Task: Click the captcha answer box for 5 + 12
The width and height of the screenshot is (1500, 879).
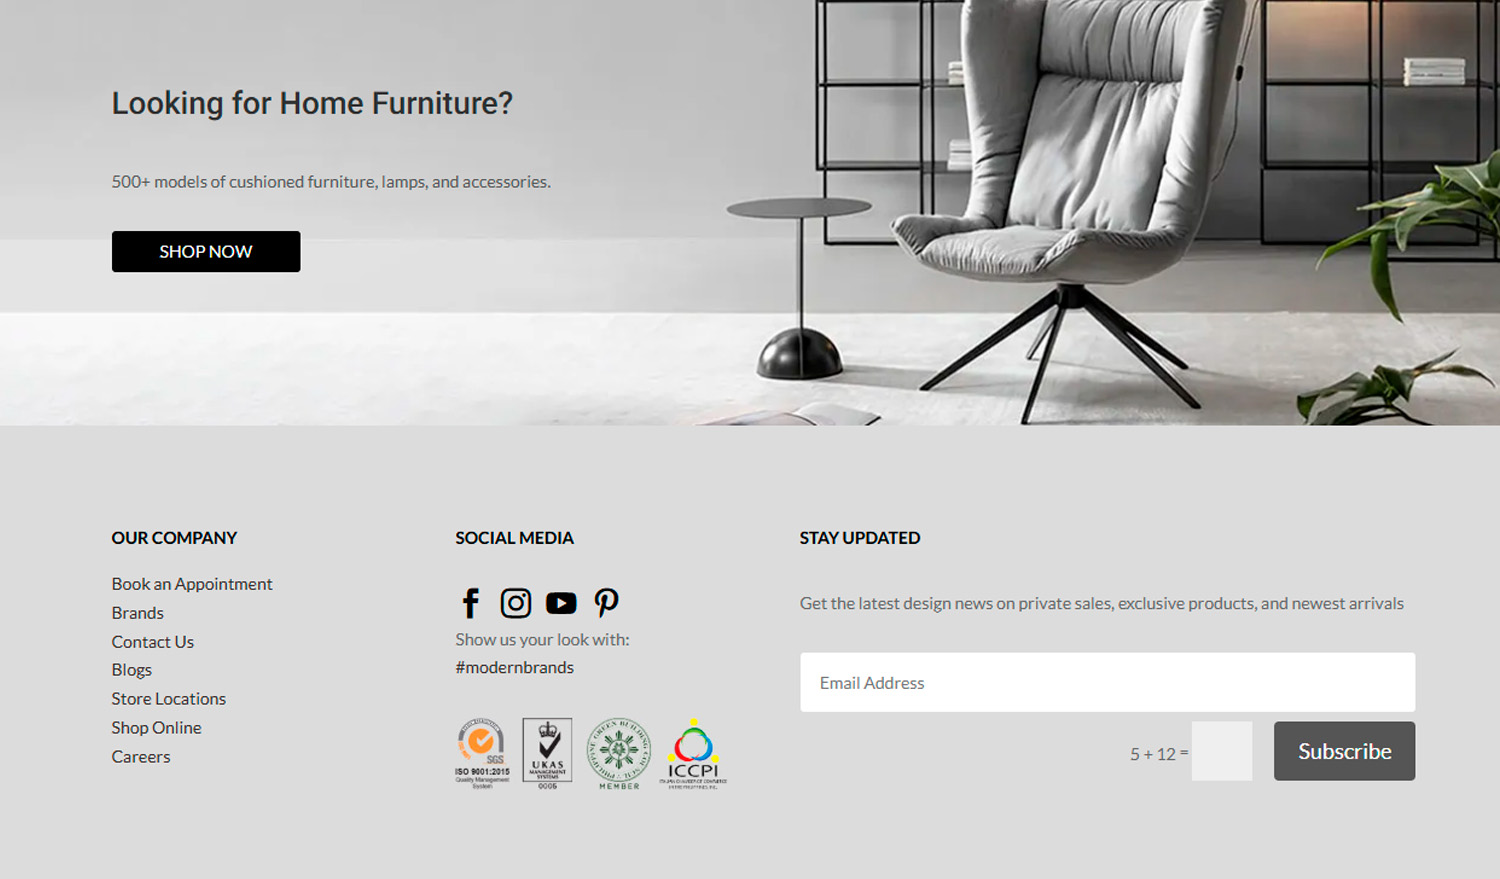Action: (1222, 751)
